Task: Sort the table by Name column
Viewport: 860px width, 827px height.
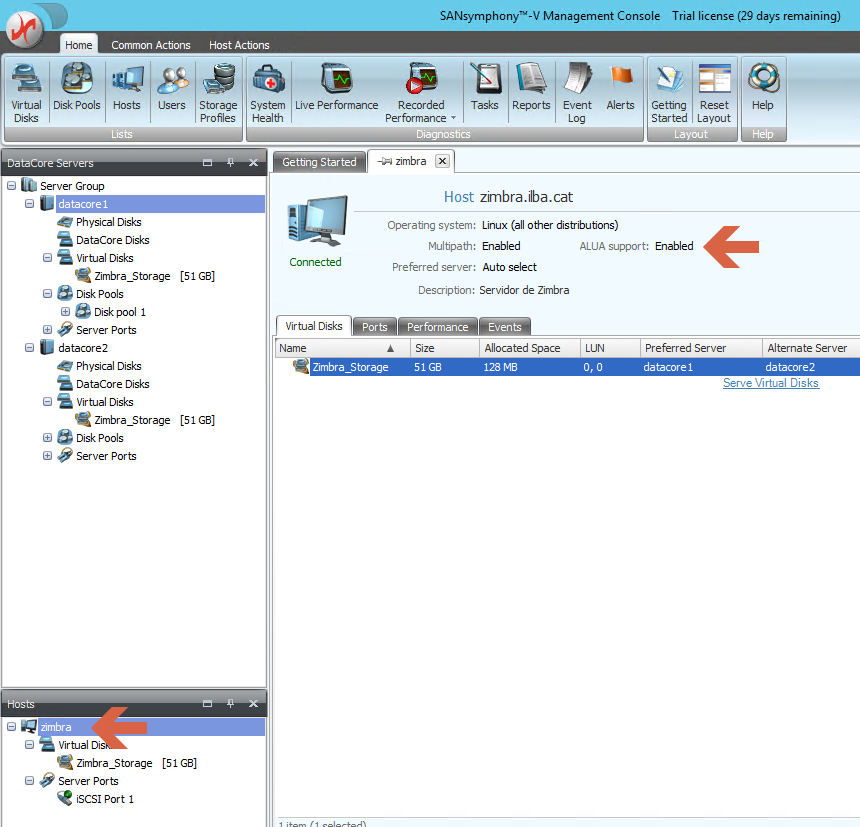Action: click(343, 348)
